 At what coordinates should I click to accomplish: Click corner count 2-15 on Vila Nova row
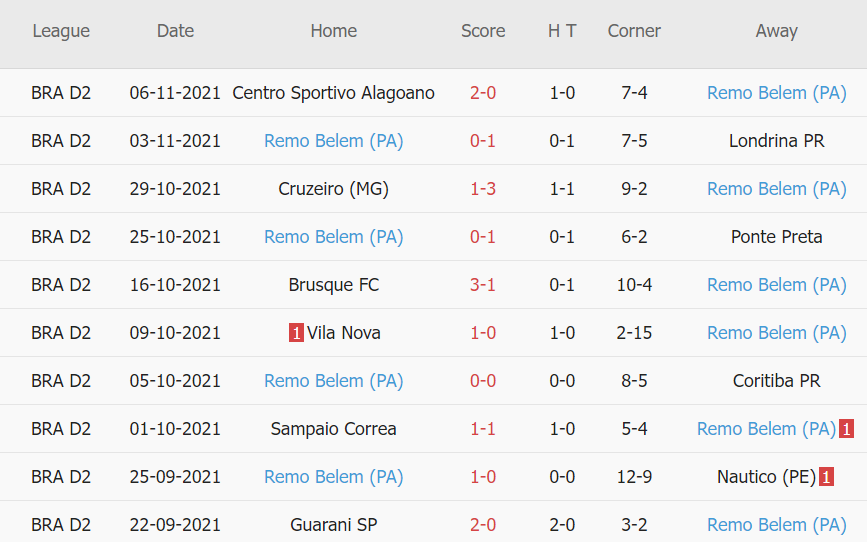coord(634,333)
